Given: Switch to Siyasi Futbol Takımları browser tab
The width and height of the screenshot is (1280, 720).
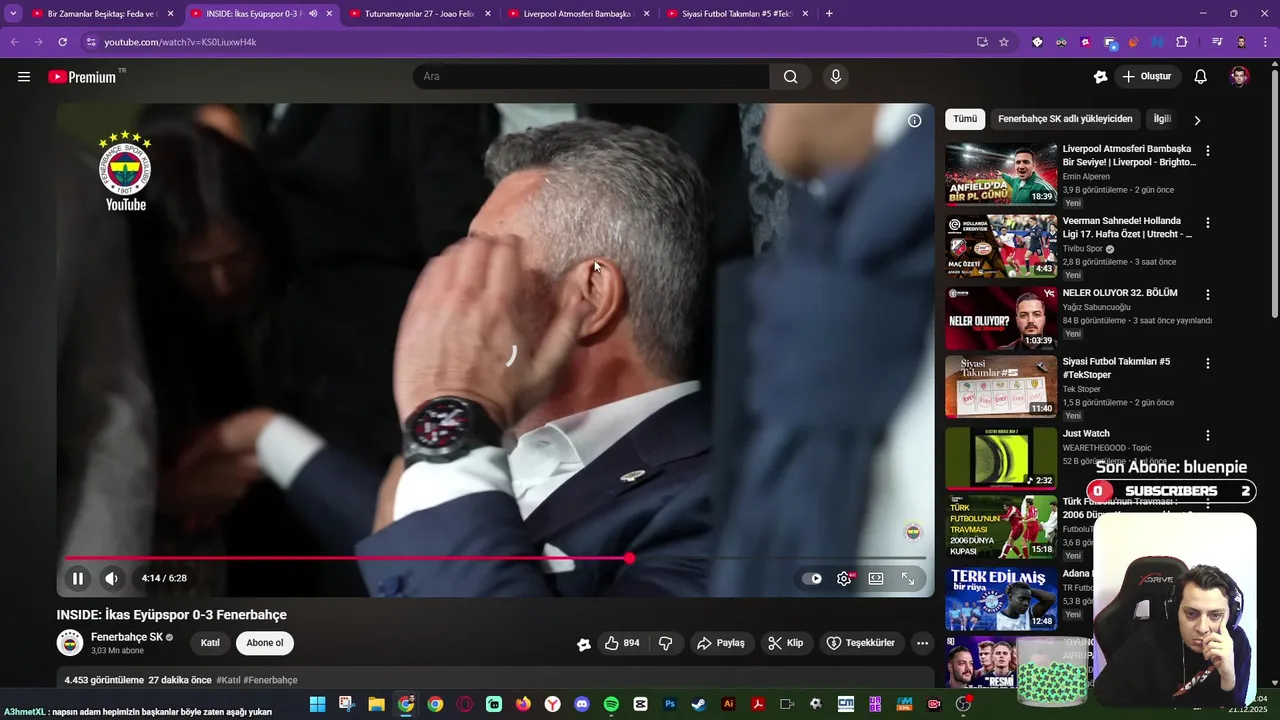Looking at the screenshot, I should (x=736, y=14).
